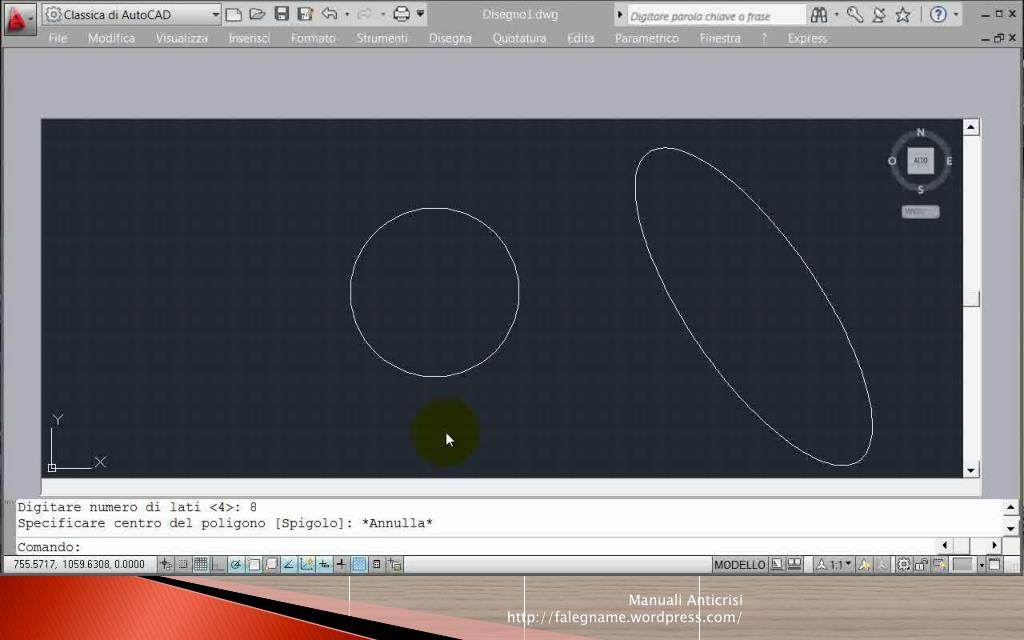This screenshot has height=640, width=1024.
Task: Expand Quick Access toolbar customize arrow
Action: [421, 14]
